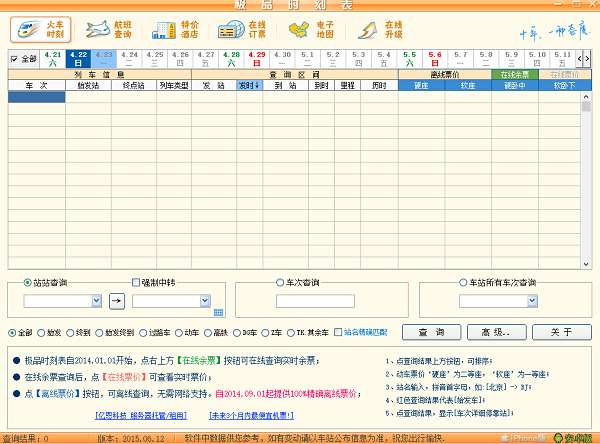Click the 车次查询 train number input field

point(313,300)
